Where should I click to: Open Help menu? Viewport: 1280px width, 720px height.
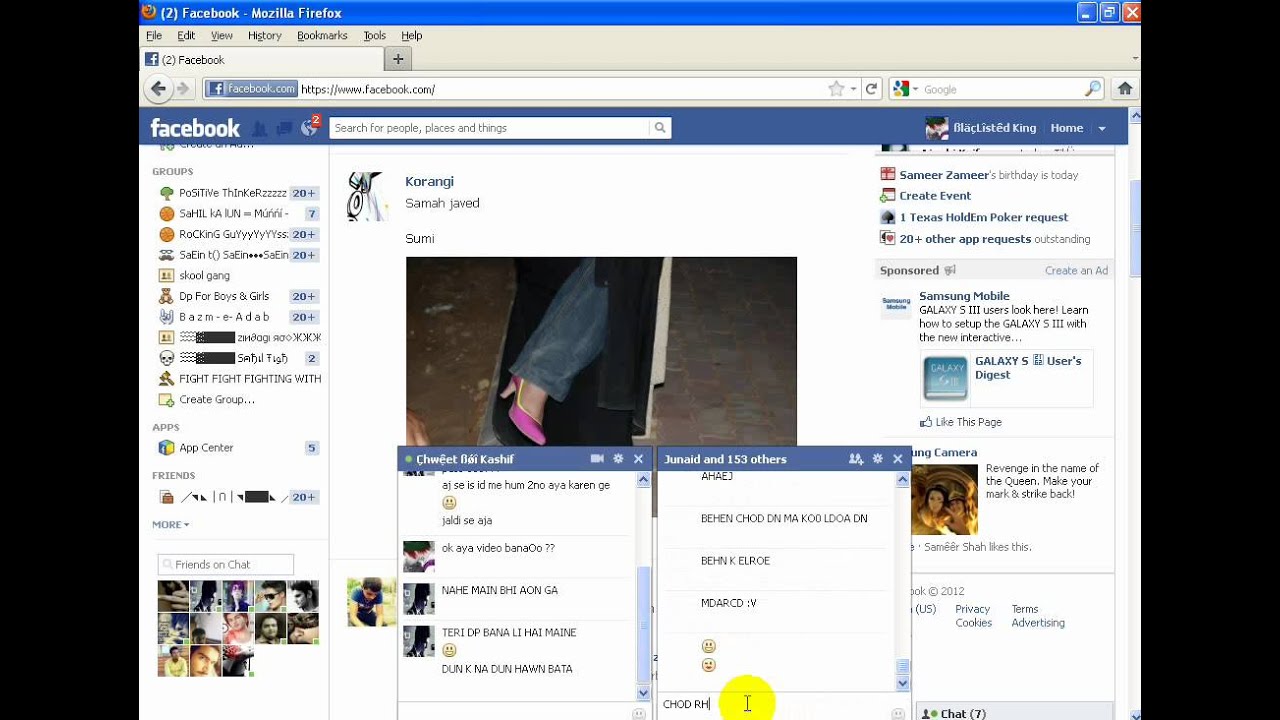coord(411,35)
